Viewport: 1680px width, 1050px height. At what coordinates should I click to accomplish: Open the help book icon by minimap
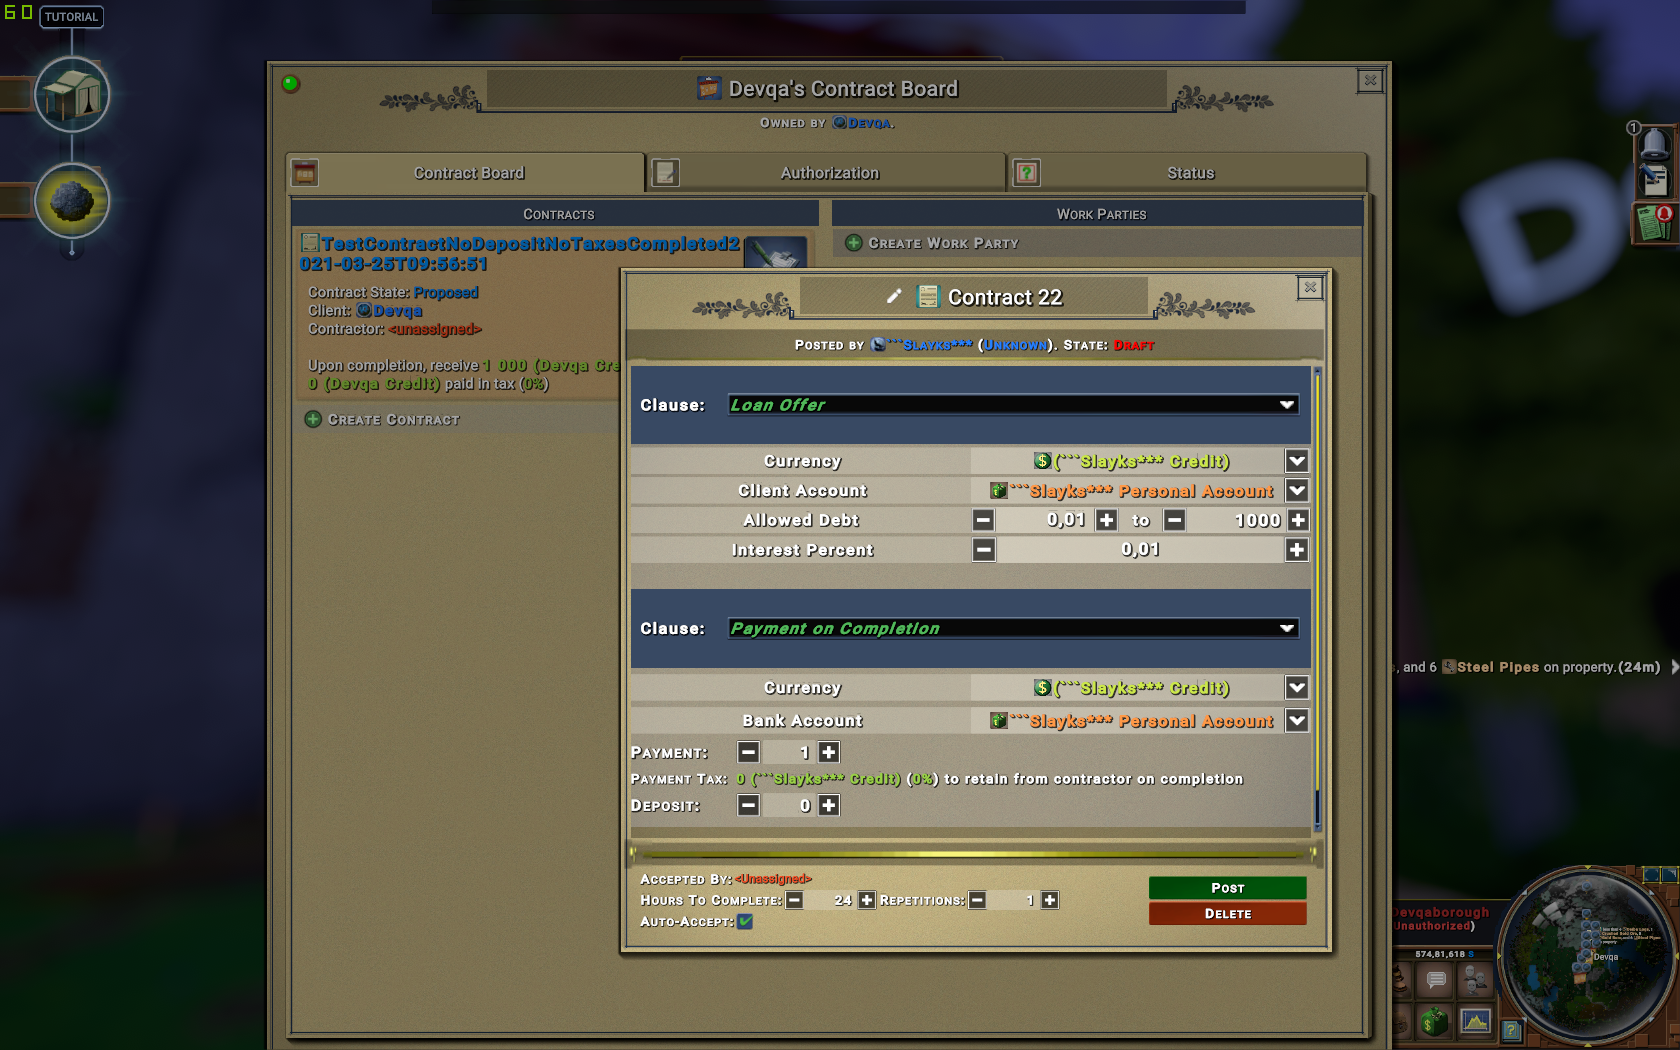[x=1511, y=1030]
